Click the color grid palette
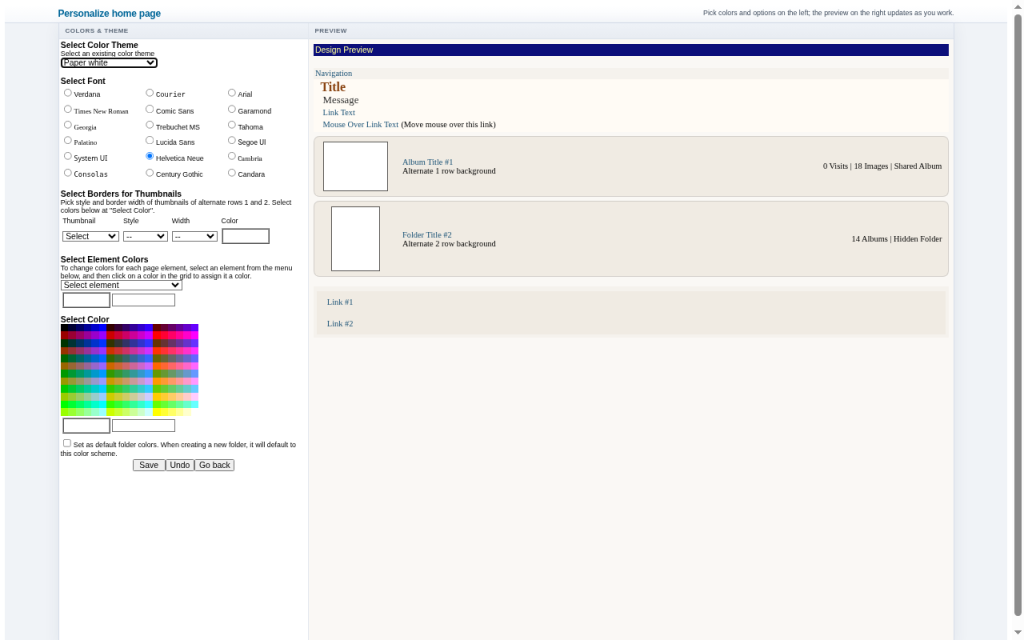This screenshot has width=1024, height=640. pos(129,370)
